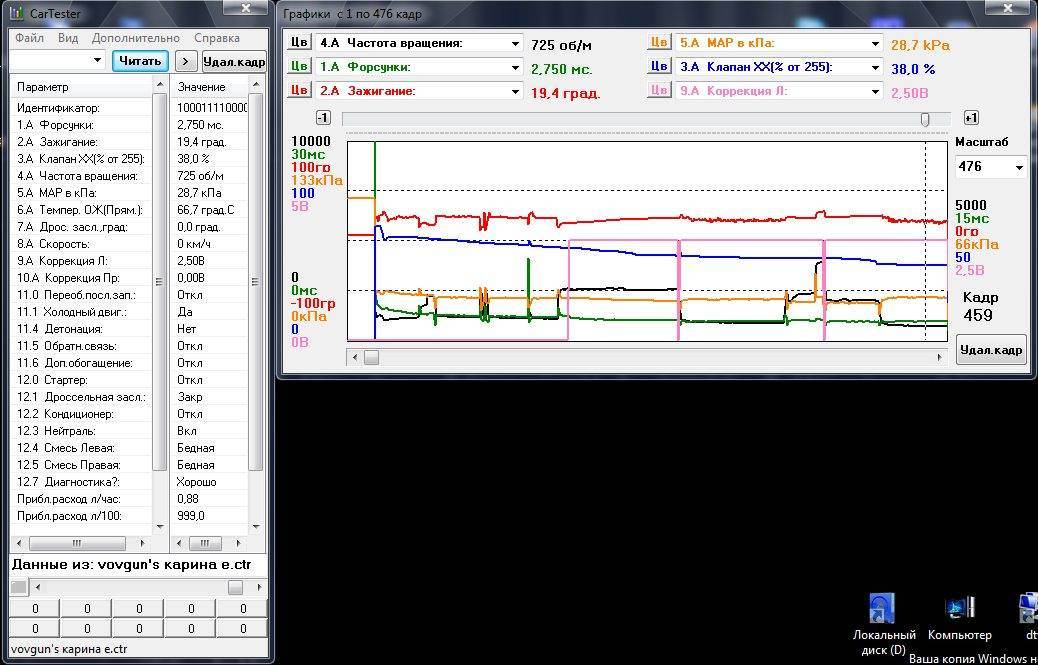Open the Масштаб scale dropdown showing 476
Viewport: 1038px width, 665px height.
1018,167
